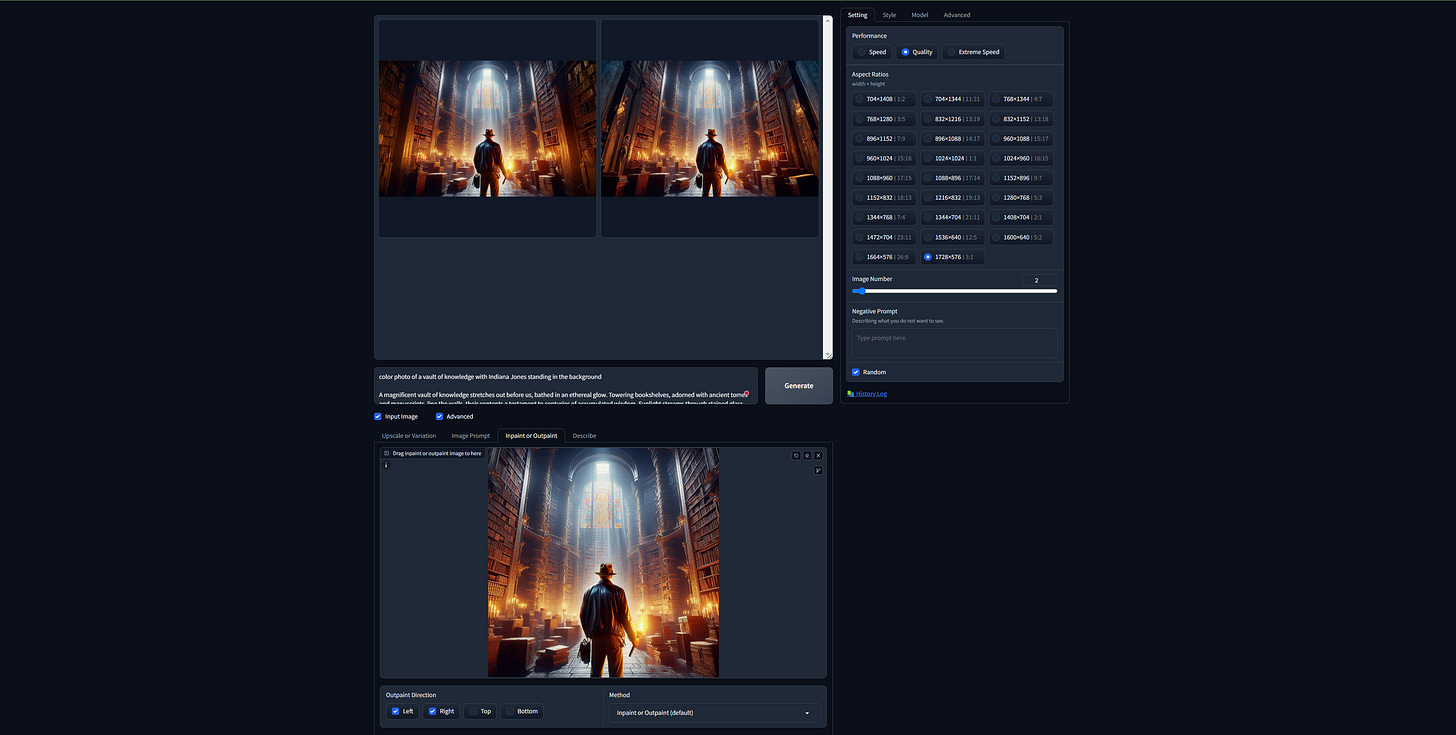Select the Quality performance option
This screenshot has height=735, width=1456.
[x=916, y=52]
